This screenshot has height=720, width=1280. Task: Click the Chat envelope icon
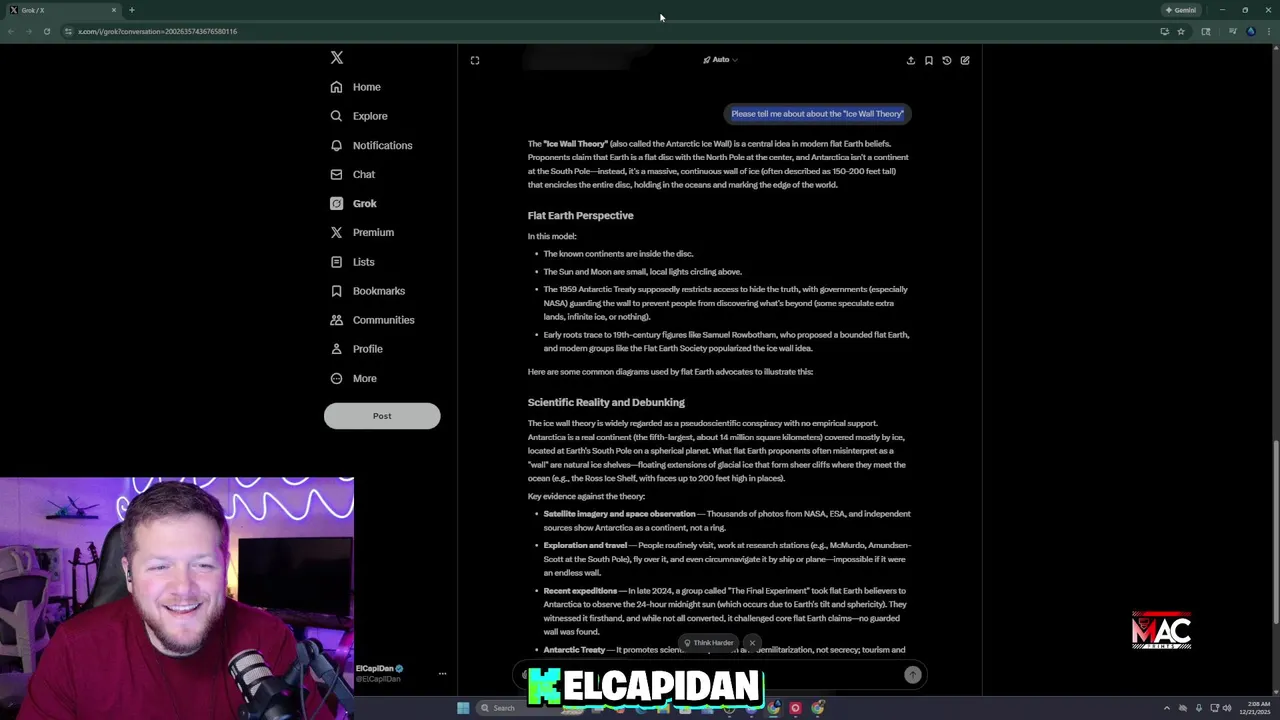point(337,174)
